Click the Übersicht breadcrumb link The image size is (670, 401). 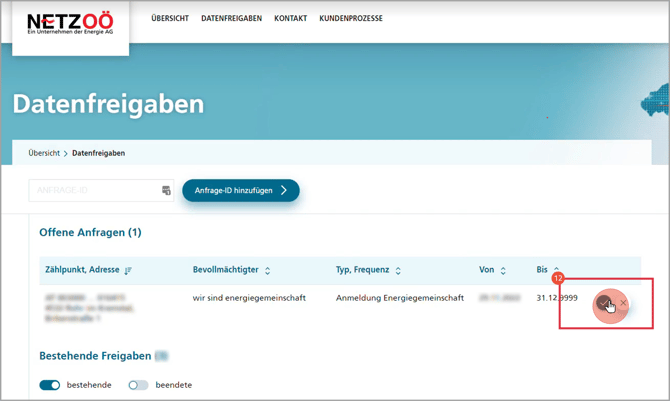pos(44,153)
